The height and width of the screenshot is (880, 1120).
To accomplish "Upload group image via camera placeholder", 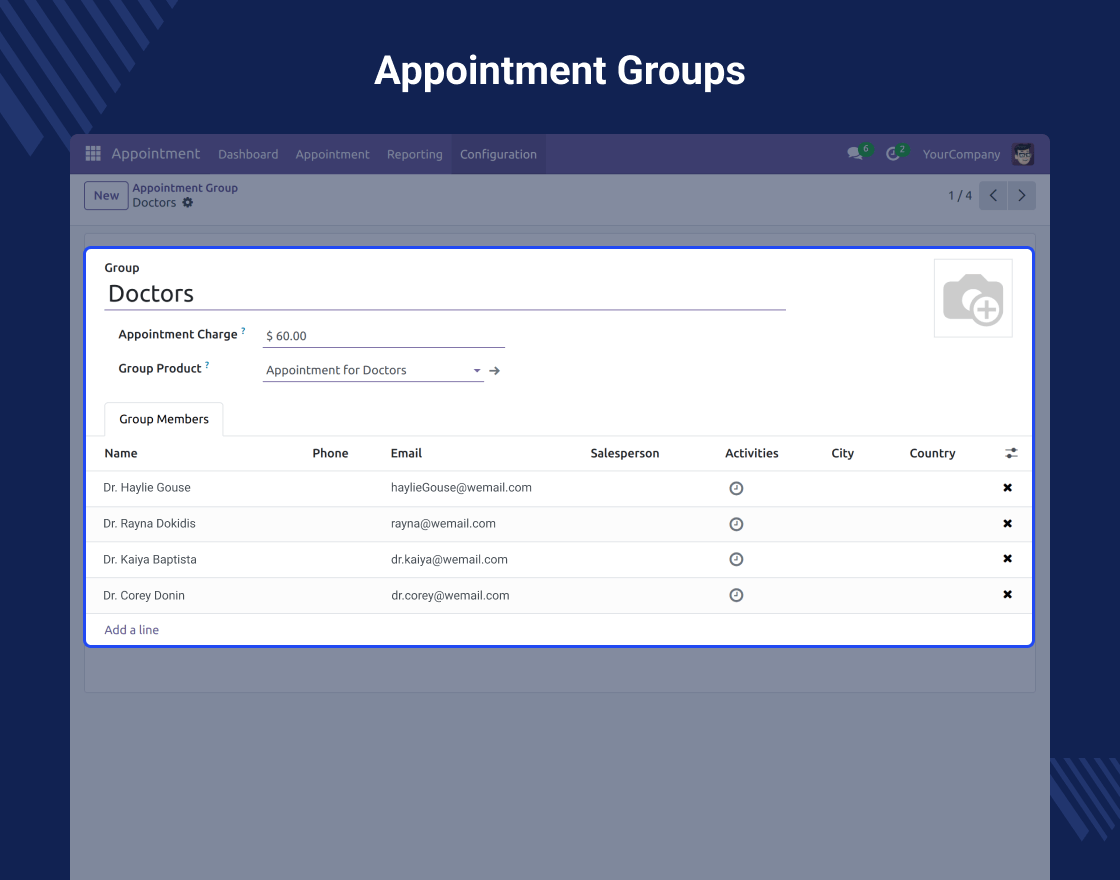I will pos(972,298).
